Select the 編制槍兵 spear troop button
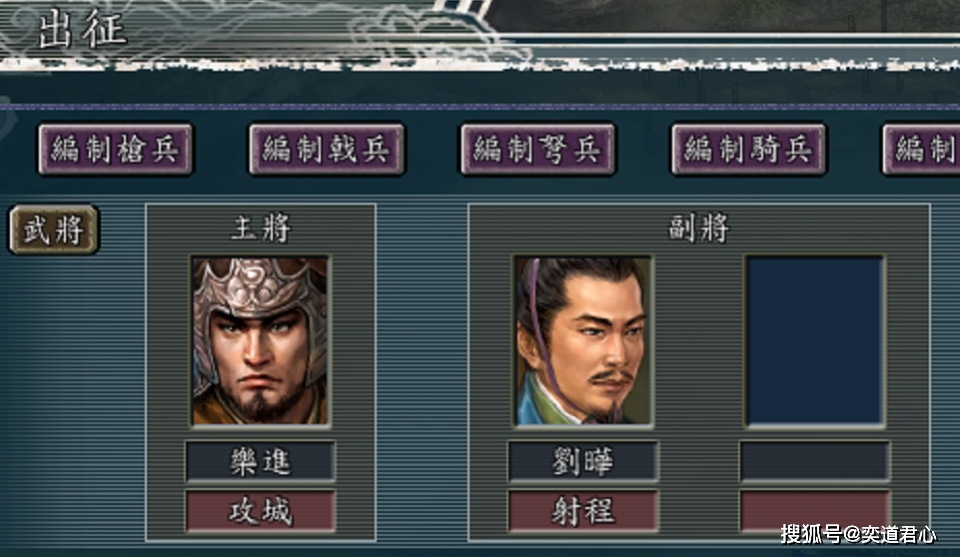This screenshot has width=960, height=557. point(115,149)
